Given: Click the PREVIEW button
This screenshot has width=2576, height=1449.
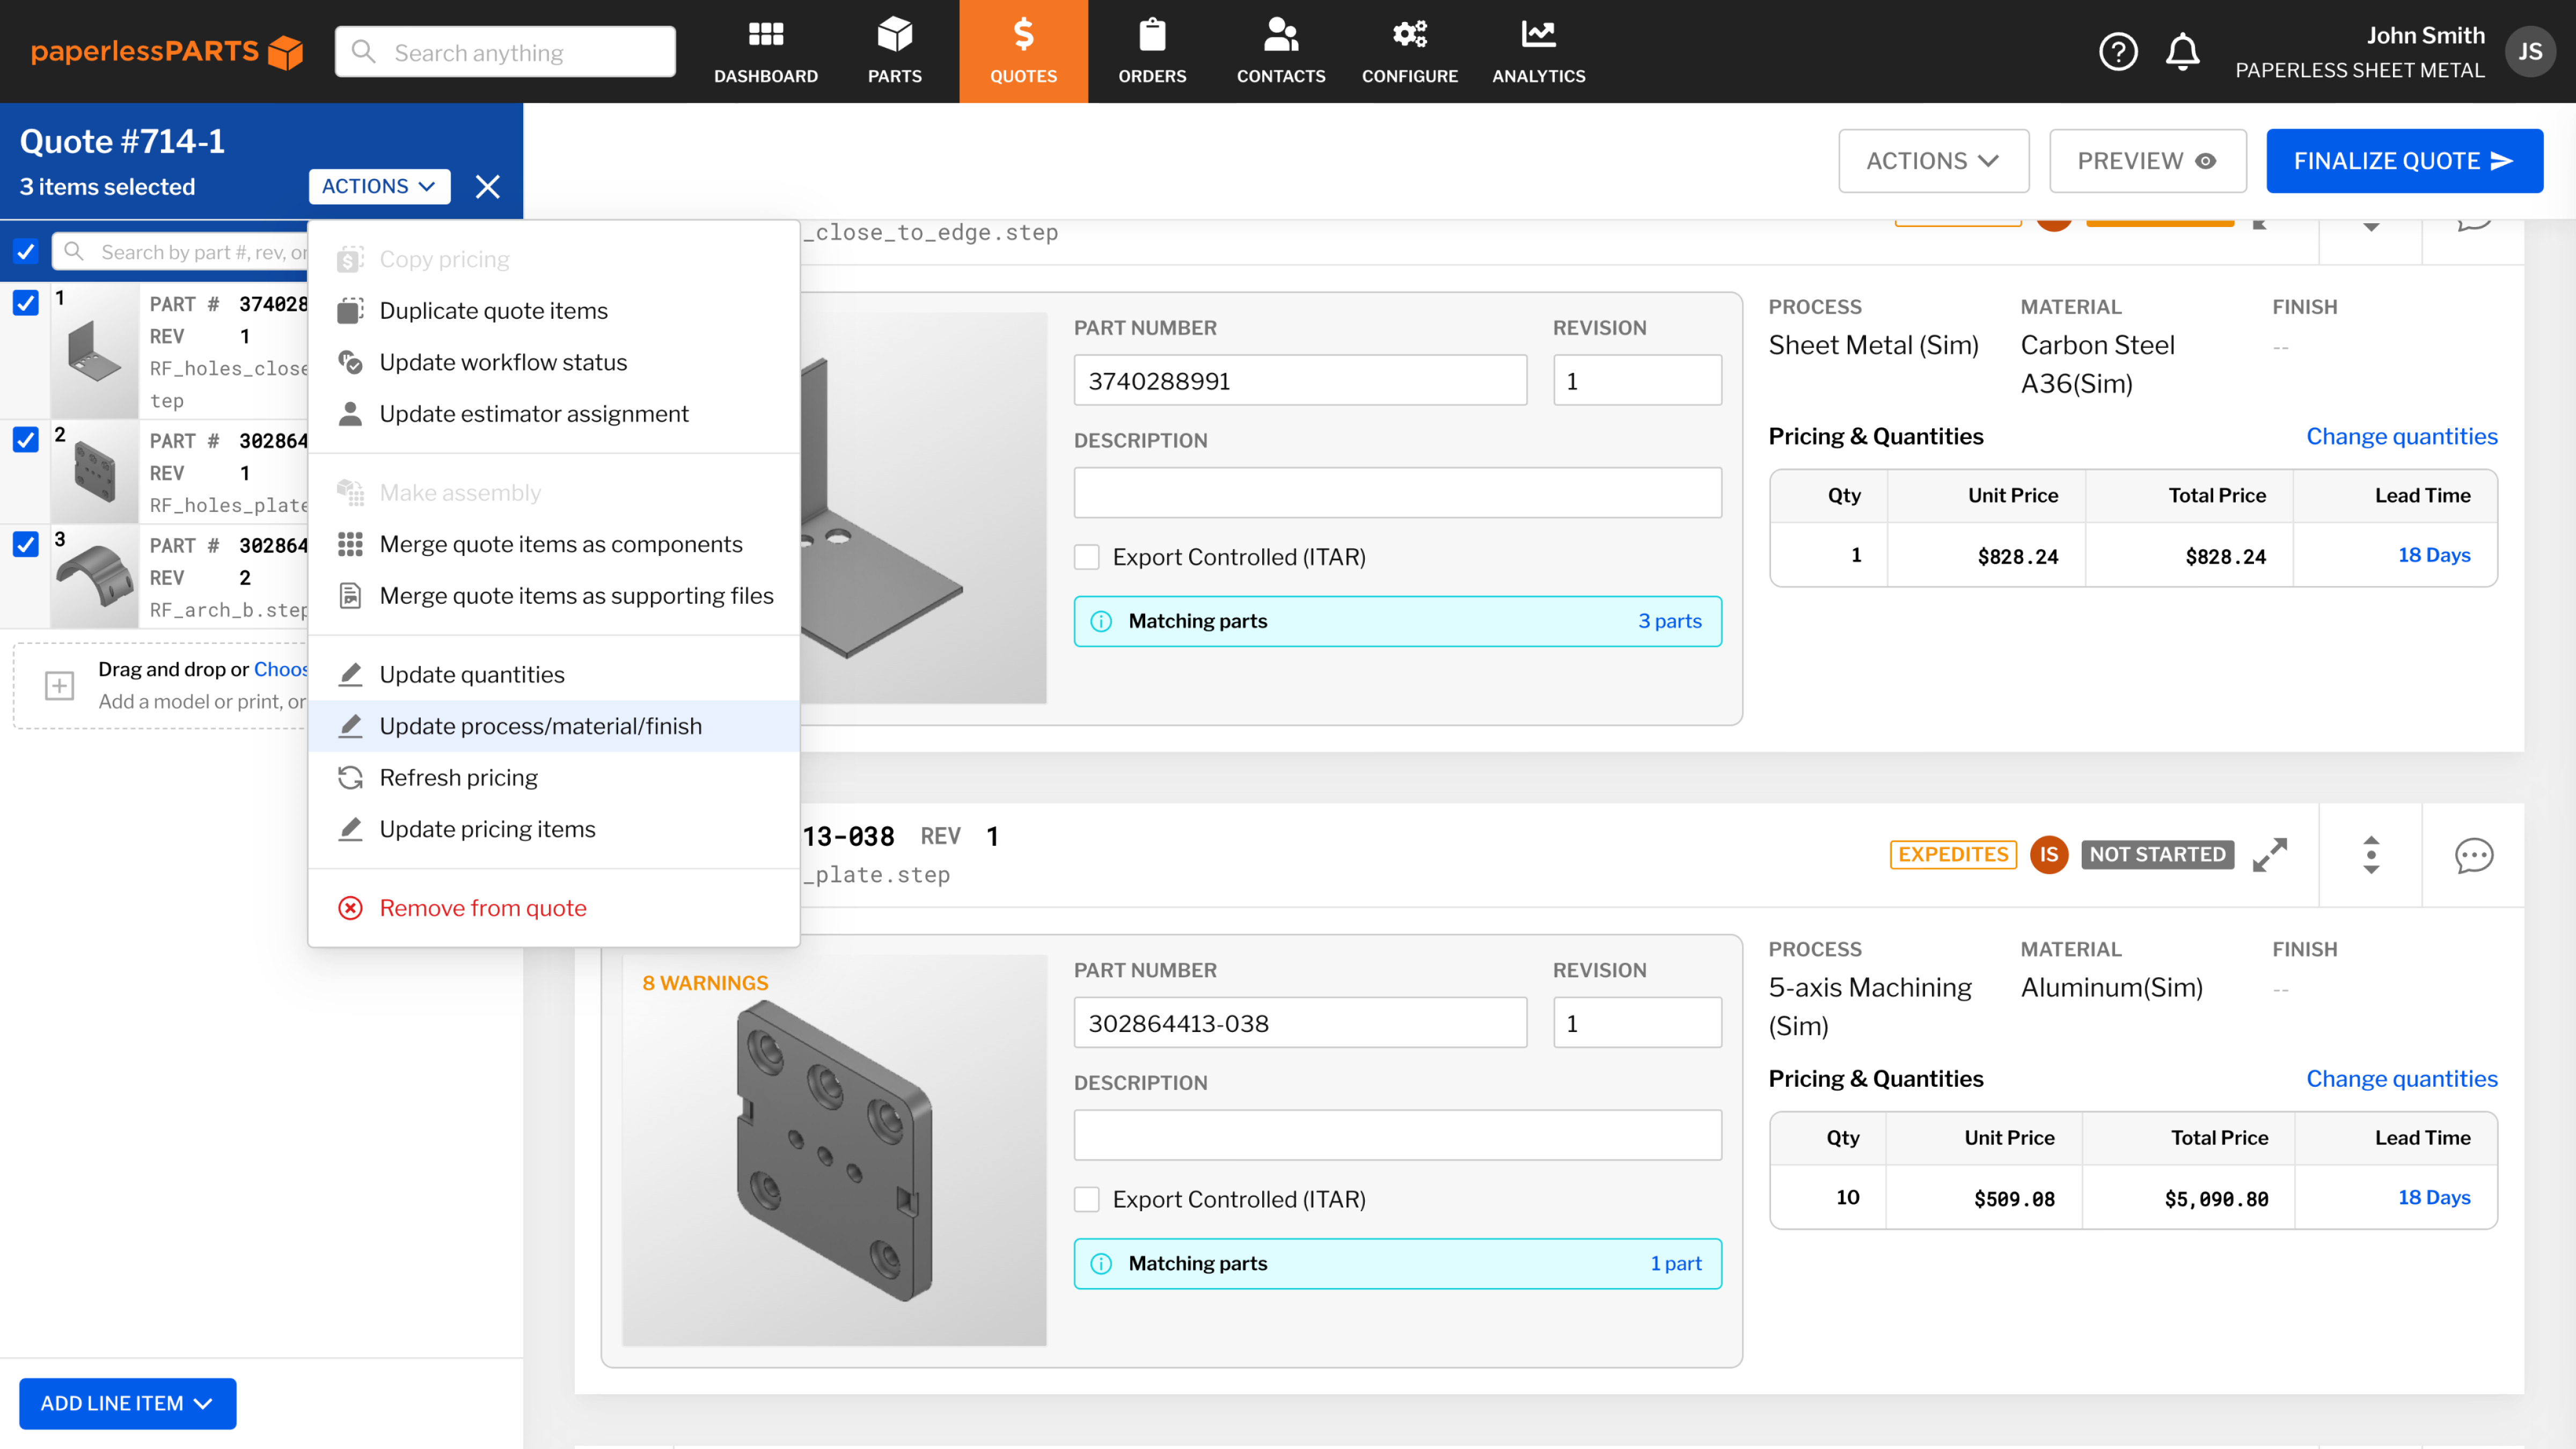Looking at the screenshot, I should (2147, 161).
